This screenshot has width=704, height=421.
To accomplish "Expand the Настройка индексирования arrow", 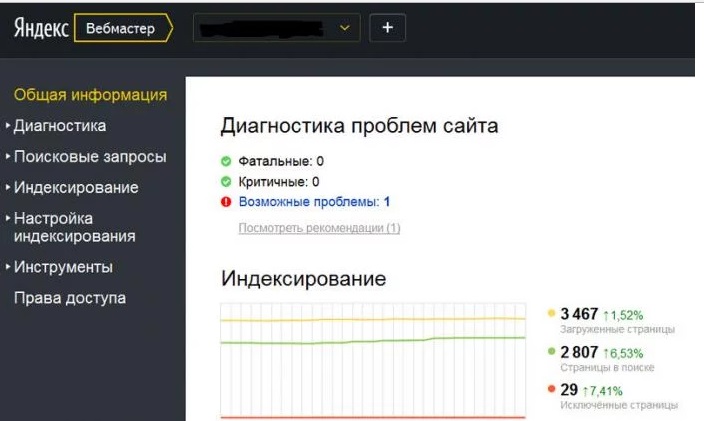I will pyautogui.click(x=8, y=218).
